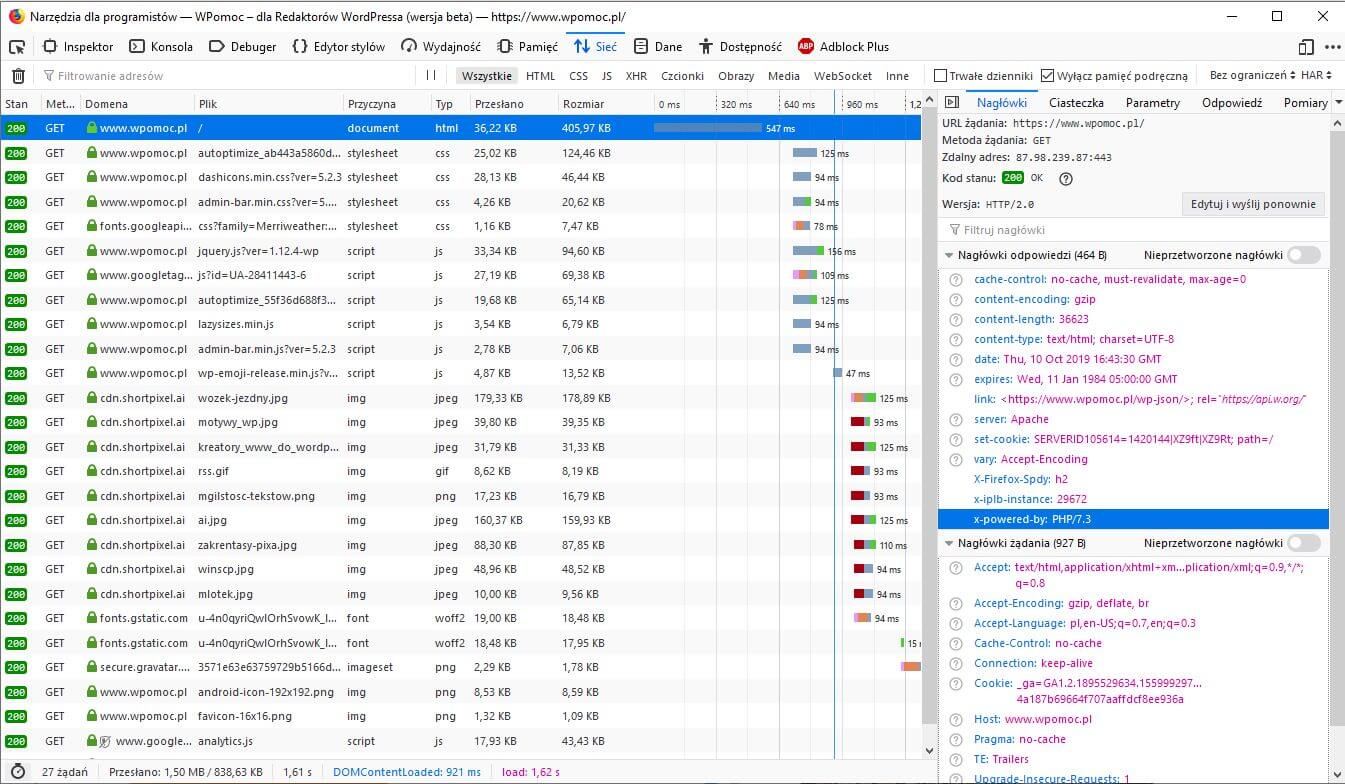
Task: Filter requests by HTML
Action: pos(540,76)
